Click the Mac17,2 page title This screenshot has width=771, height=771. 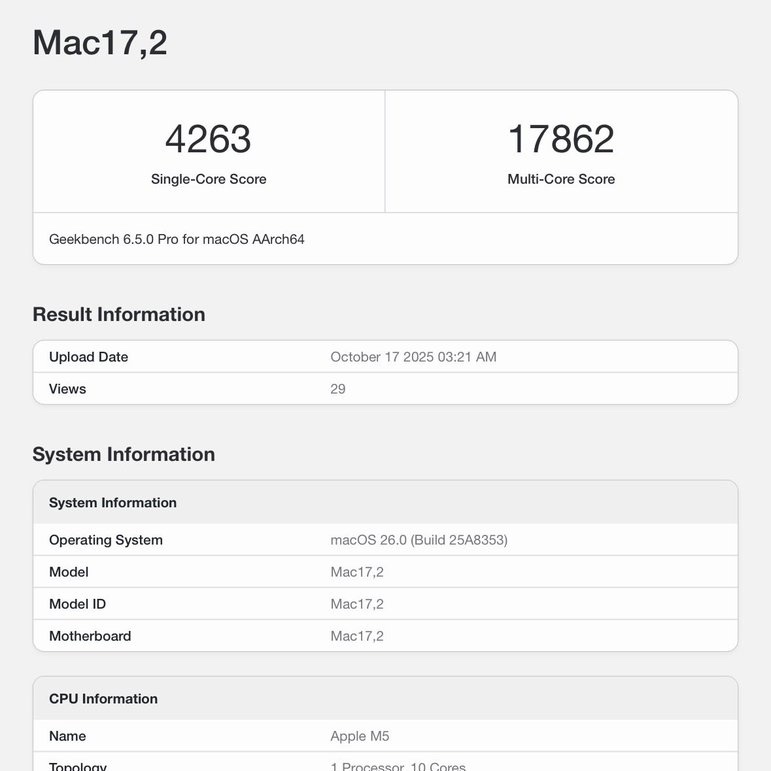[x=100, y=43]
